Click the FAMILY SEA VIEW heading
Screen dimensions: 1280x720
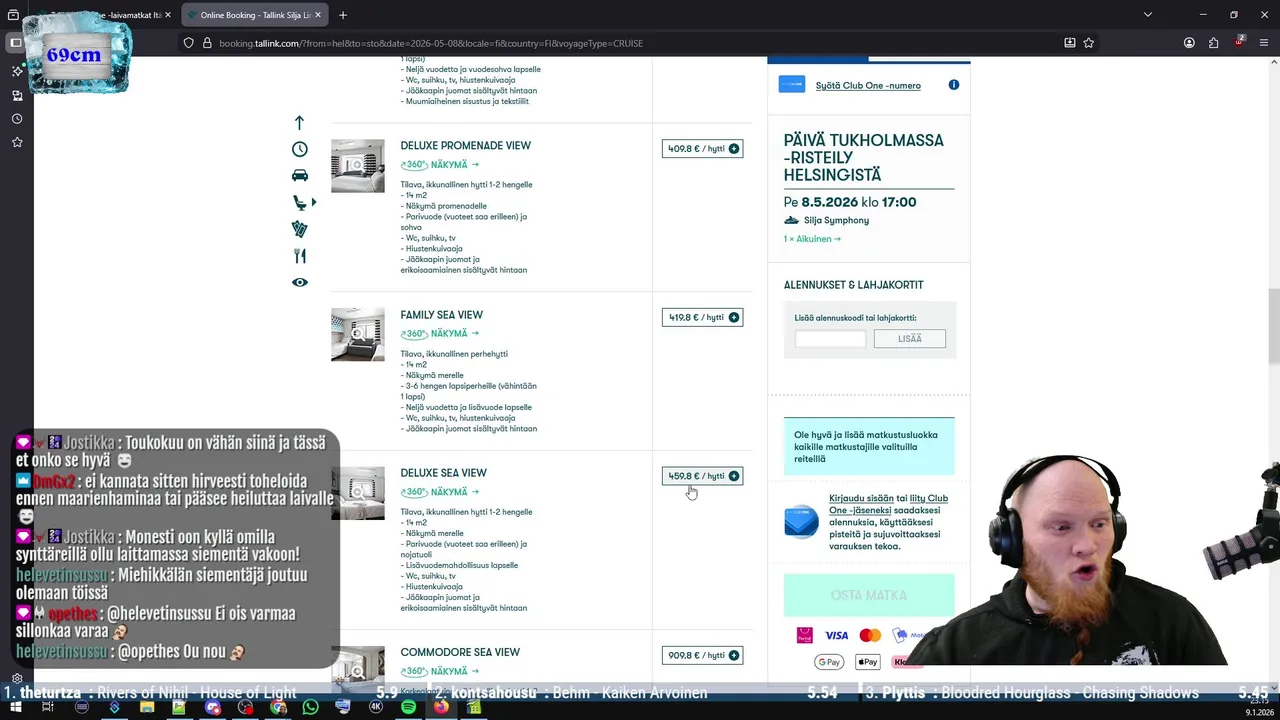(441, 315)
